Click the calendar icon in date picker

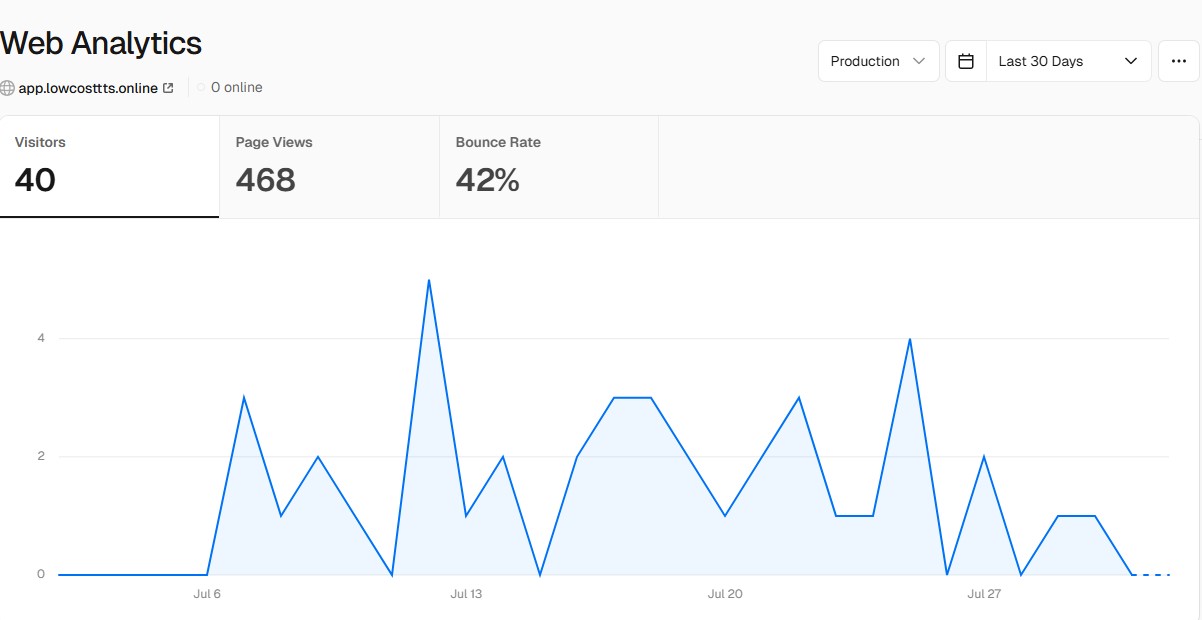pos(966,61)
